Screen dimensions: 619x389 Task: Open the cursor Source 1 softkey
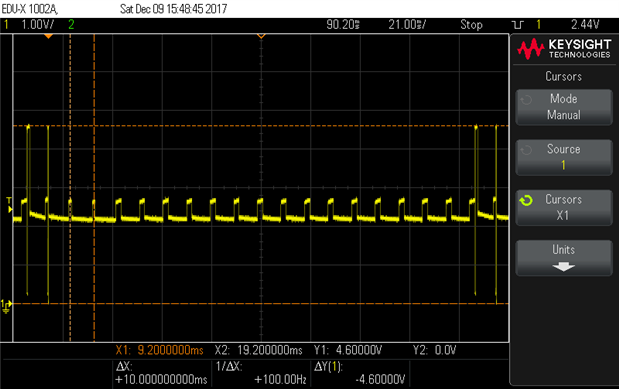[564, 157]
